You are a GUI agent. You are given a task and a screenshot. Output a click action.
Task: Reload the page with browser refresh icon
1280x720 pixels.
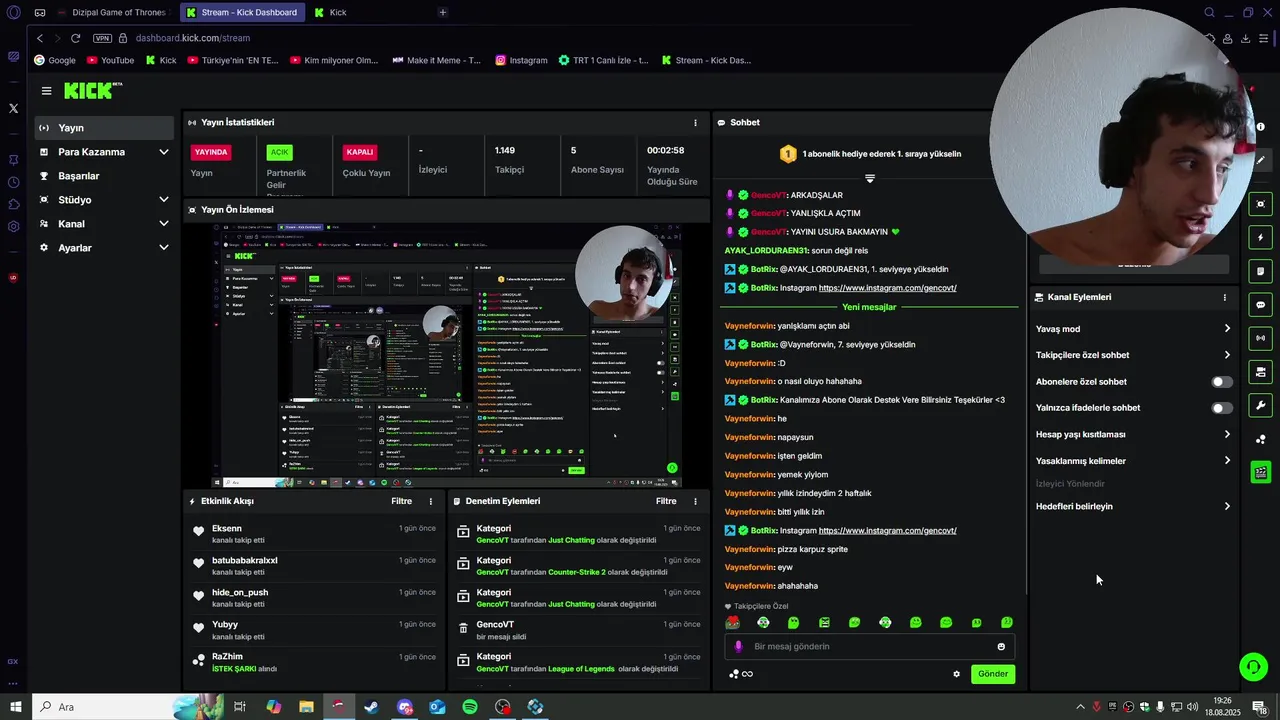[x=75, y=38]
